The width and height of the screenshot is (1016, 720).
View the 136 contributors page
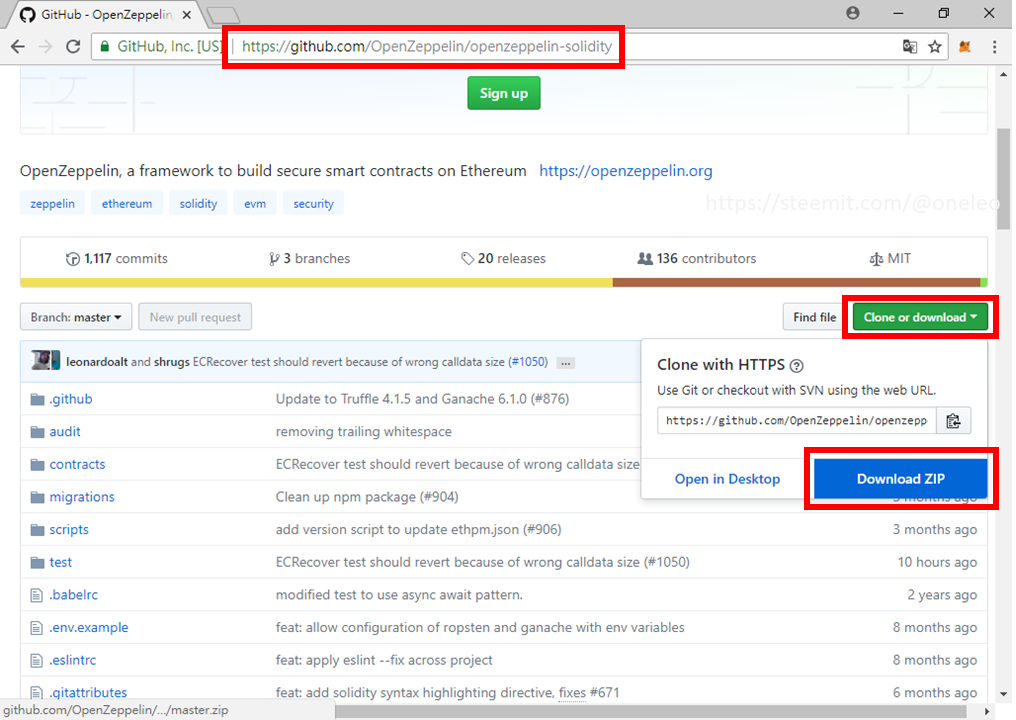pos(697,259)
